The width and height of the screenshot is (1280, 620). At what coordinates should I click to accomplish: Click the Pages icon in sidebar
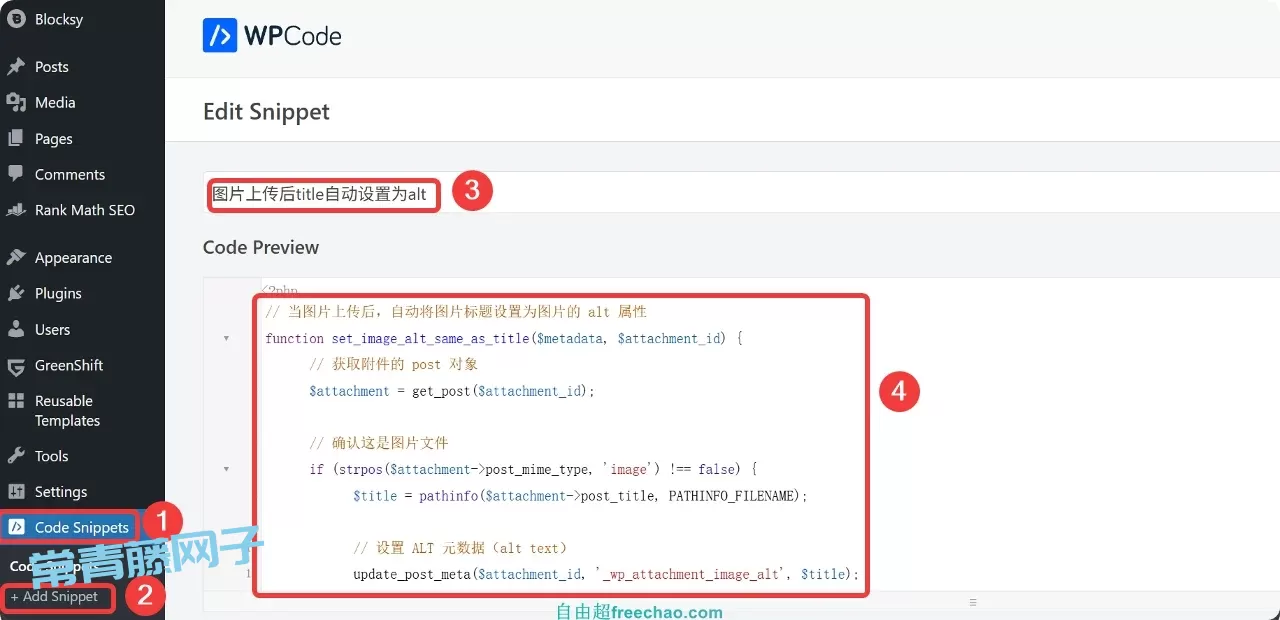(15, 138)
